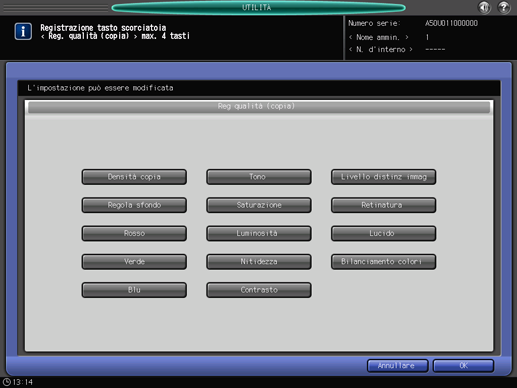Click the UTILITÀ title banner

(258, 7)
